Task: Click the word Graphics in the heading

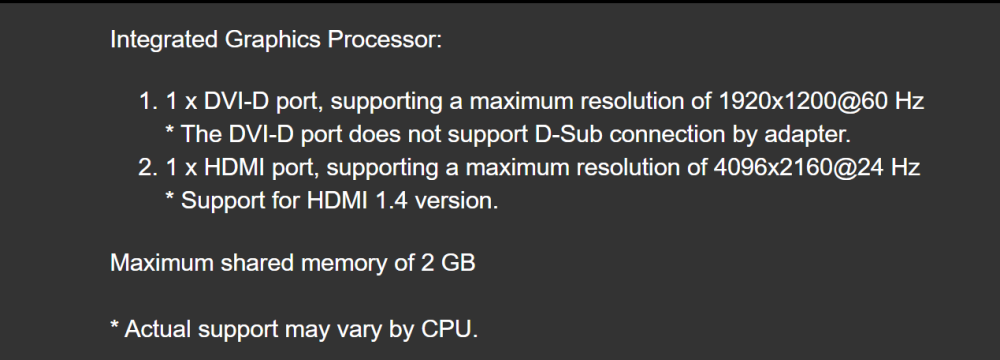Action: (272, 40)
